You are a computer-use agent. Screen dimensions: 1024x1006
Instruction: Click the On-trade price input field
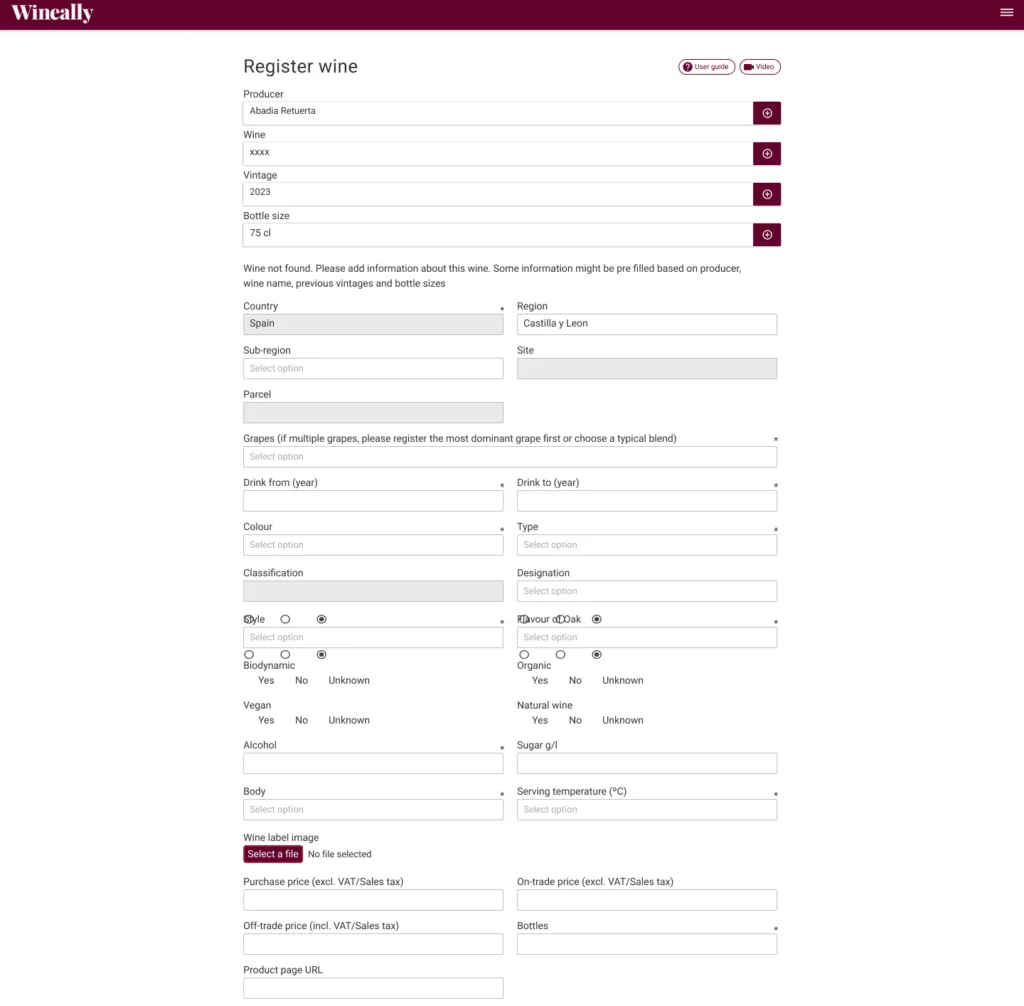point(647,900)
